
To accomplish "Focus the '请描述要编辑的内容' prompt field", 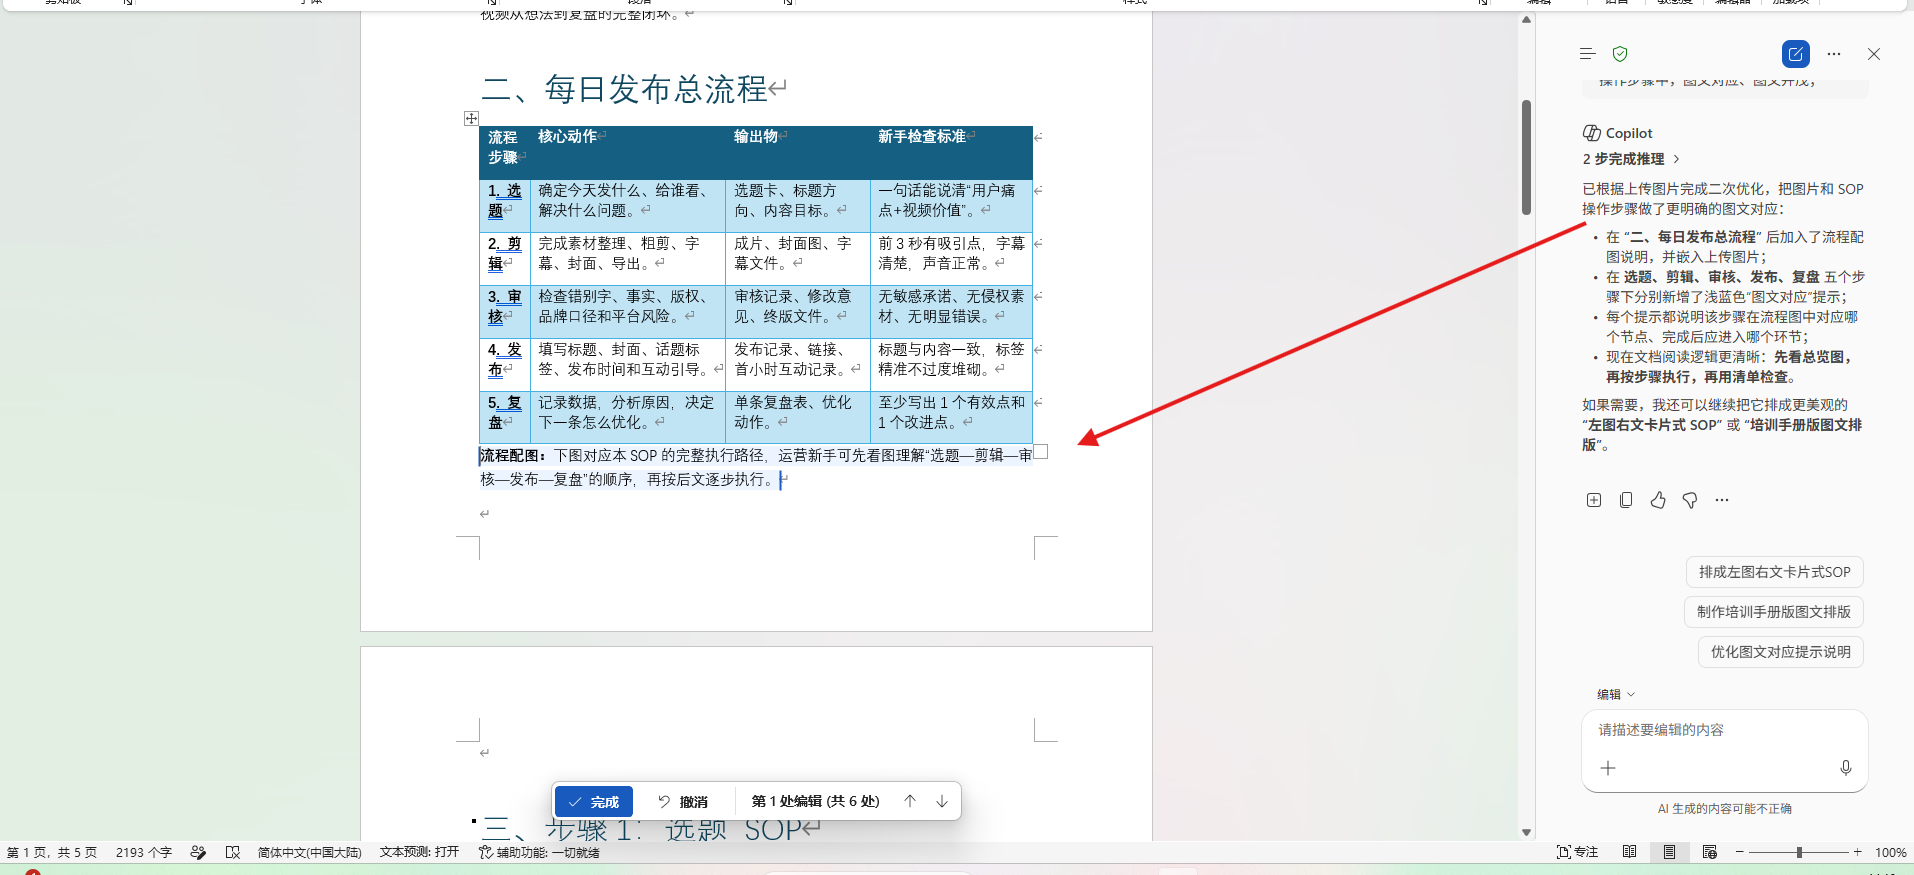I will 1724,730.
